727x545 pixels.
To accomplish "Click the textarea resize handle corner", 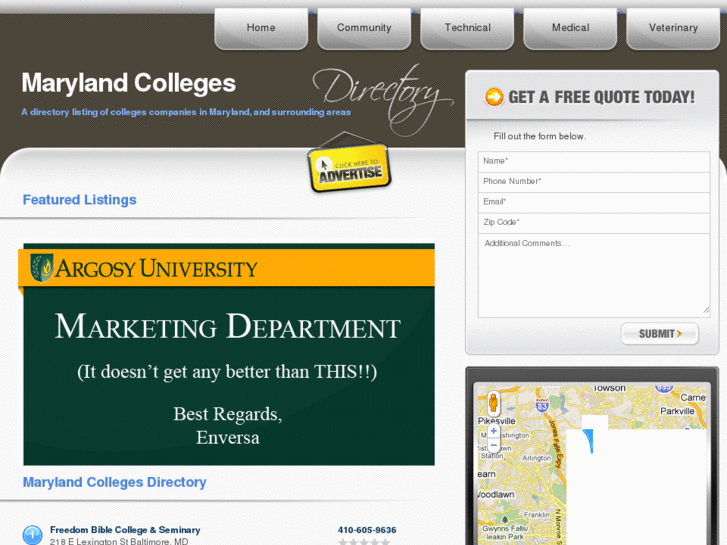I will click(706, 310).
